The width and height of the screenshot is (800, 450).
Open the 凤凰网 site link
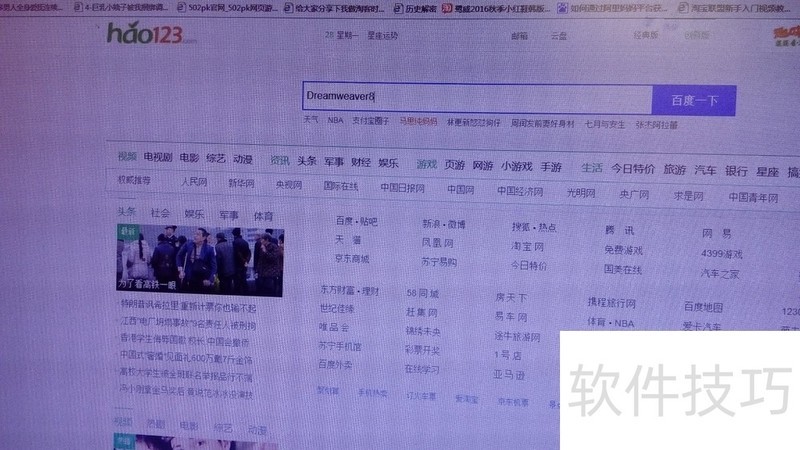[437, 243]
